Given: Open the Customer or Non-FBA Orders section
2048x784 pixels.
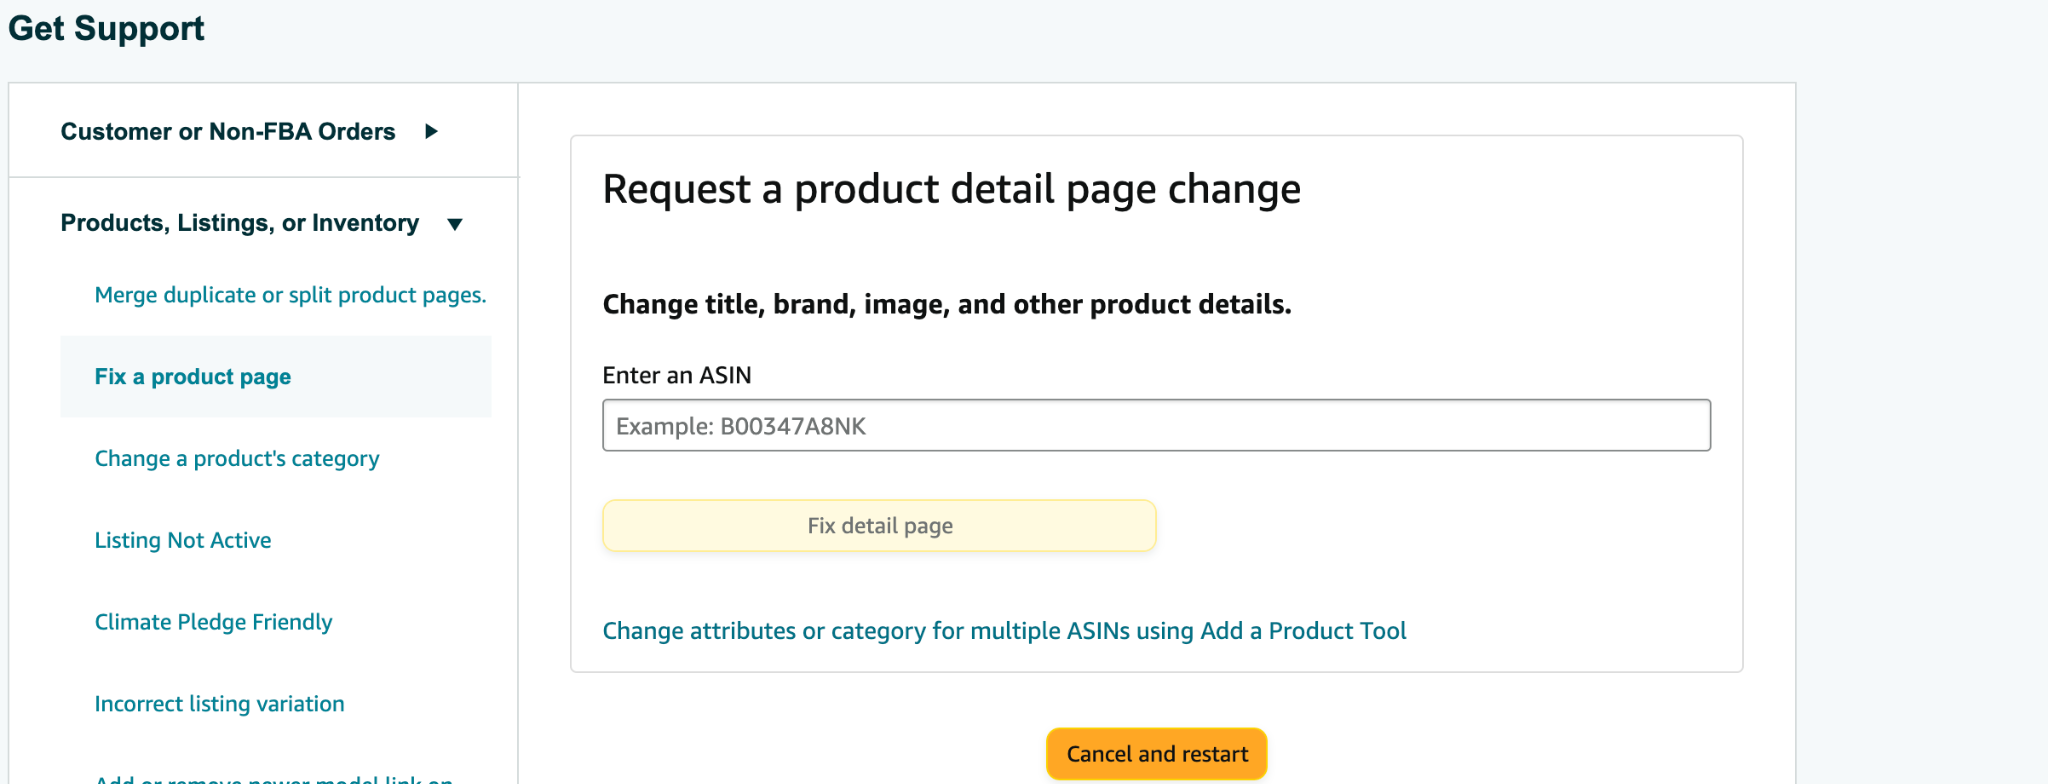Looking at the screenshot, I should [228, 131].
